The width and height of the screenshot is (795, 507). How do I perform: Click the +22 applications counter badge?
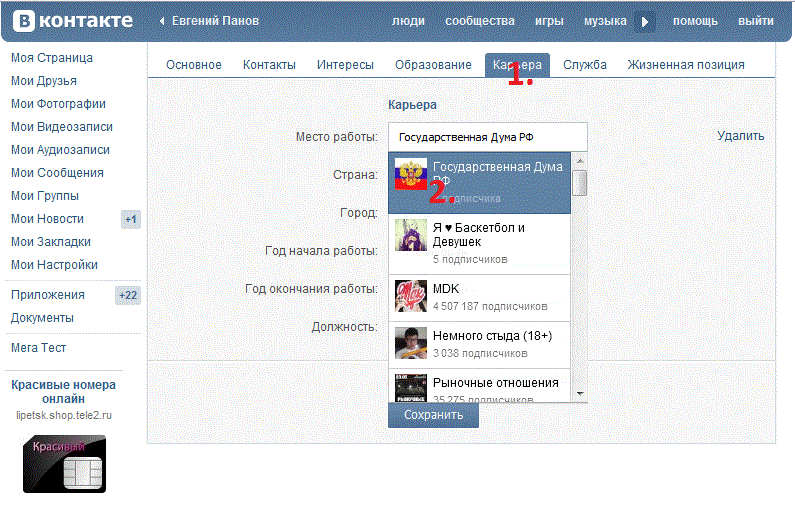(x=128, y=295)
